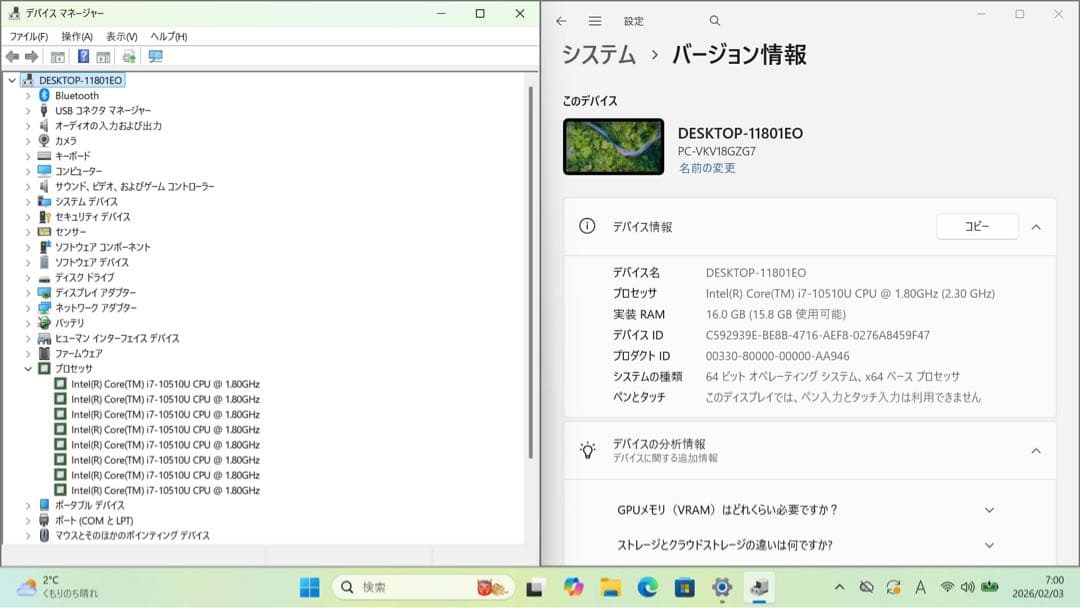Click the scan for hardware changes toolbar icon

click(x=130, y=57)
